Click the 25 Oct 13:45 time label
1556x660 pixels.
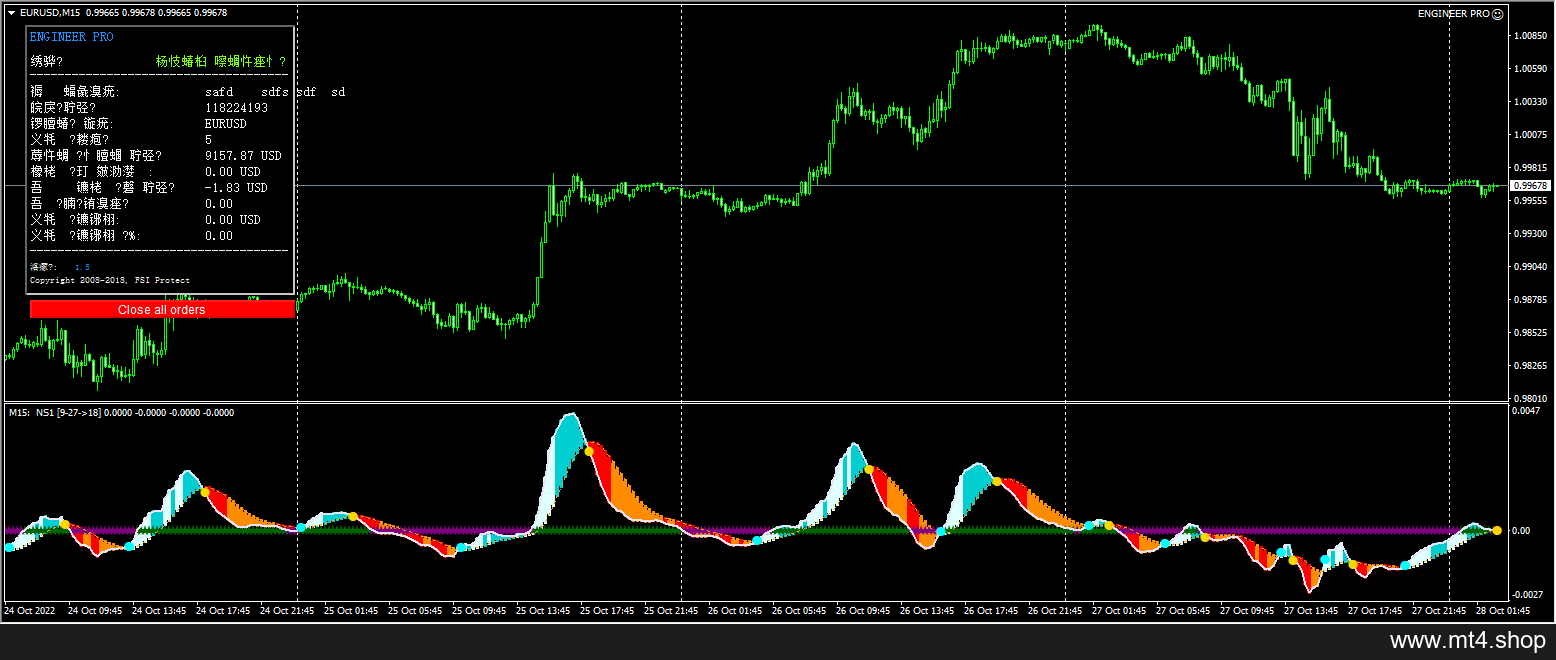click(x=543, y=609)
